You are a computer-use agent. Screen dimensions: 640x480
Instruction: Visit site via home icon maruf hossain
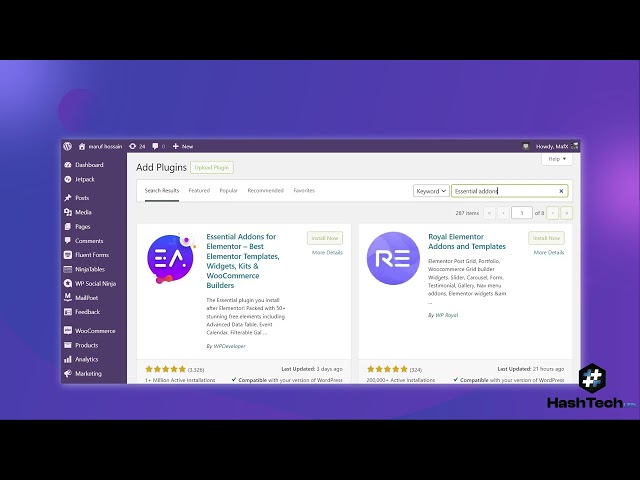coord(100,146)
